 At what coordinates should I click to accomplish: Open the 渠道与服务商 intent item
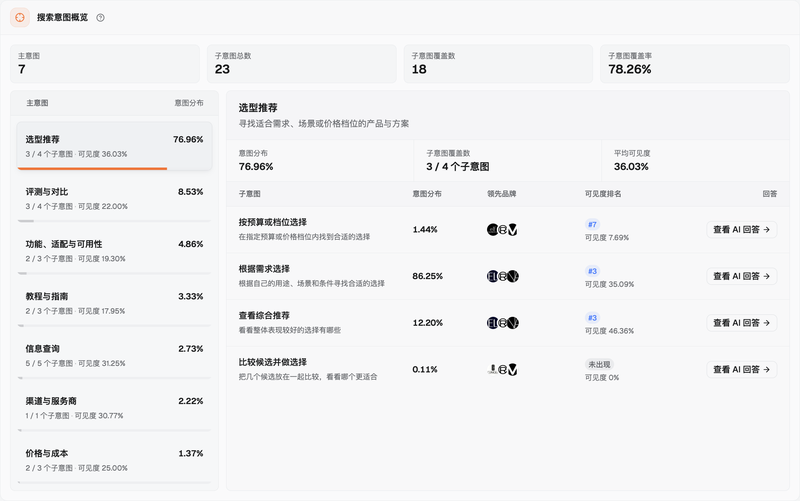click(114, 408)
